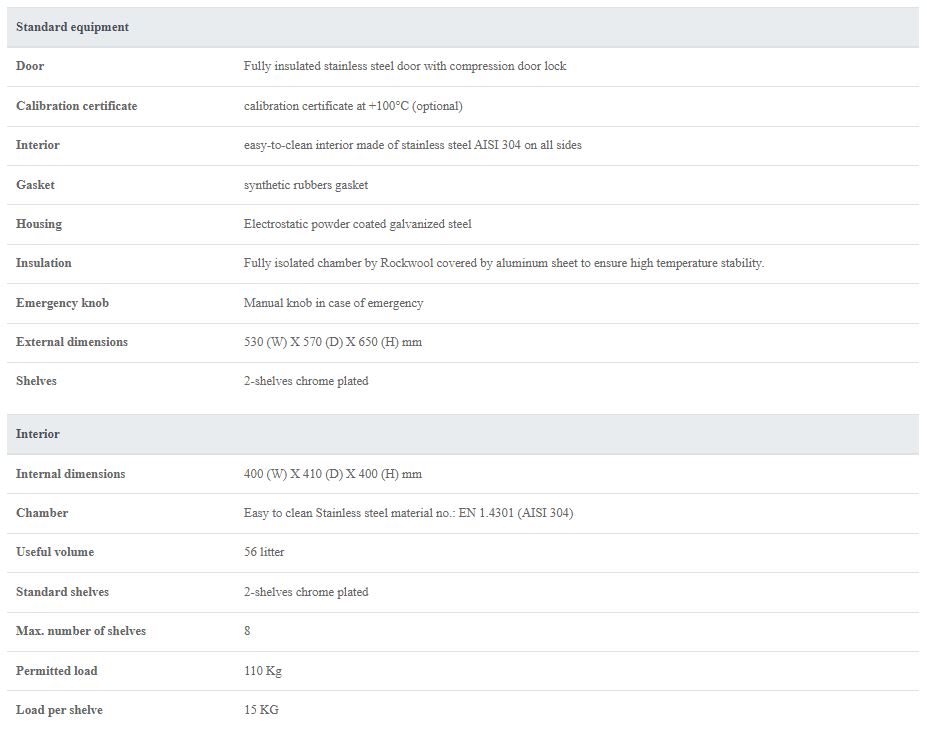Select the Useful volume 56 litter value
This screenshot has width=927, height=739.
tap(264, 552)
